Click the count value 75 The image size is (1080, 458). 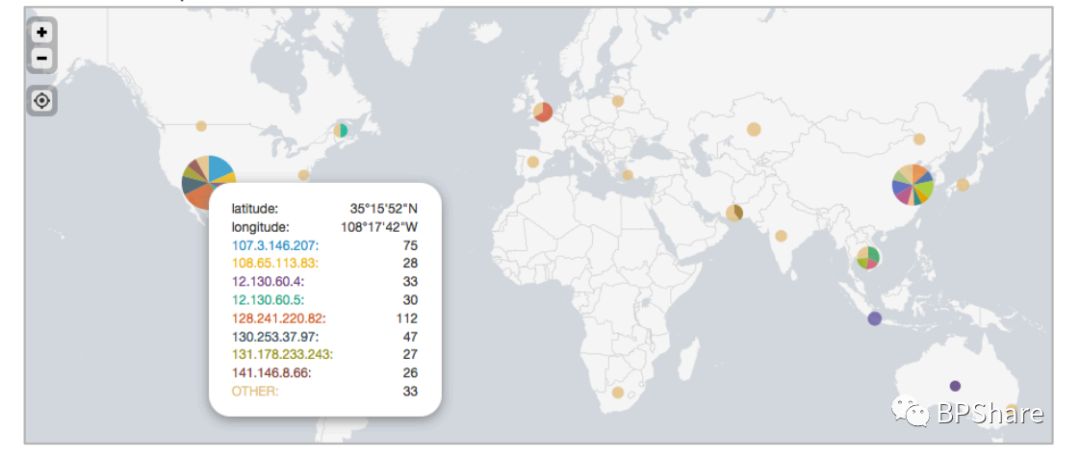point(411,245)
